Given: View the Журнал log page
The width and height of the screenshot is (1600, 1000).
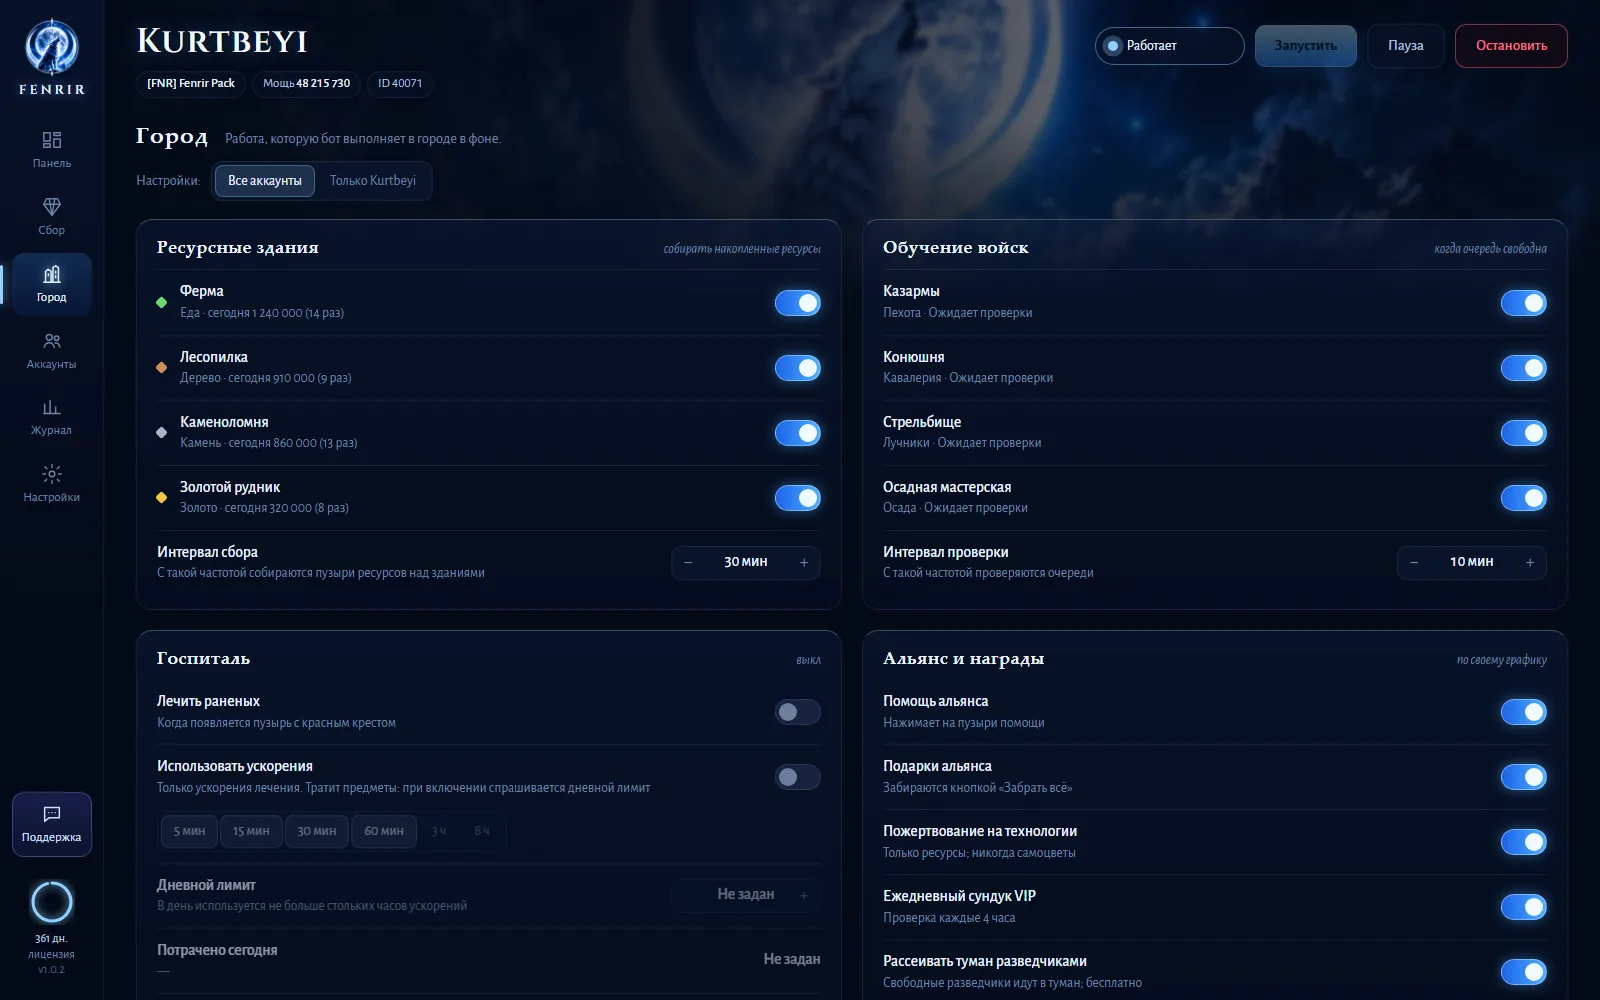Looking at the screenshot, I should pos(52,417).
